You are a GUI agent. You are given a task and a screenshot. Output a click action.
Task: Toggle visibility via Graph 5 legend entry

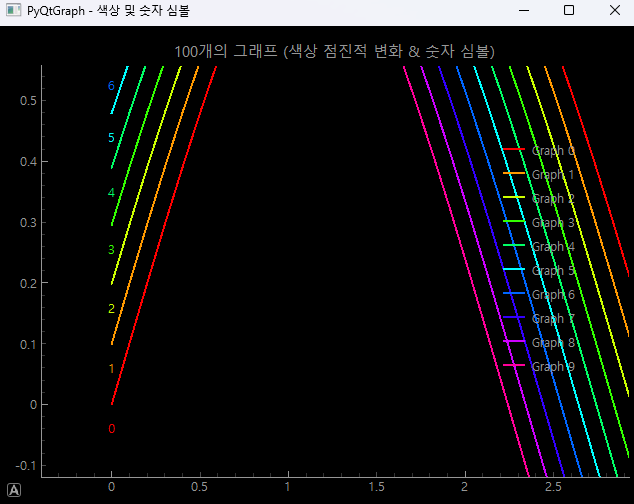click(x=539, y=270)
